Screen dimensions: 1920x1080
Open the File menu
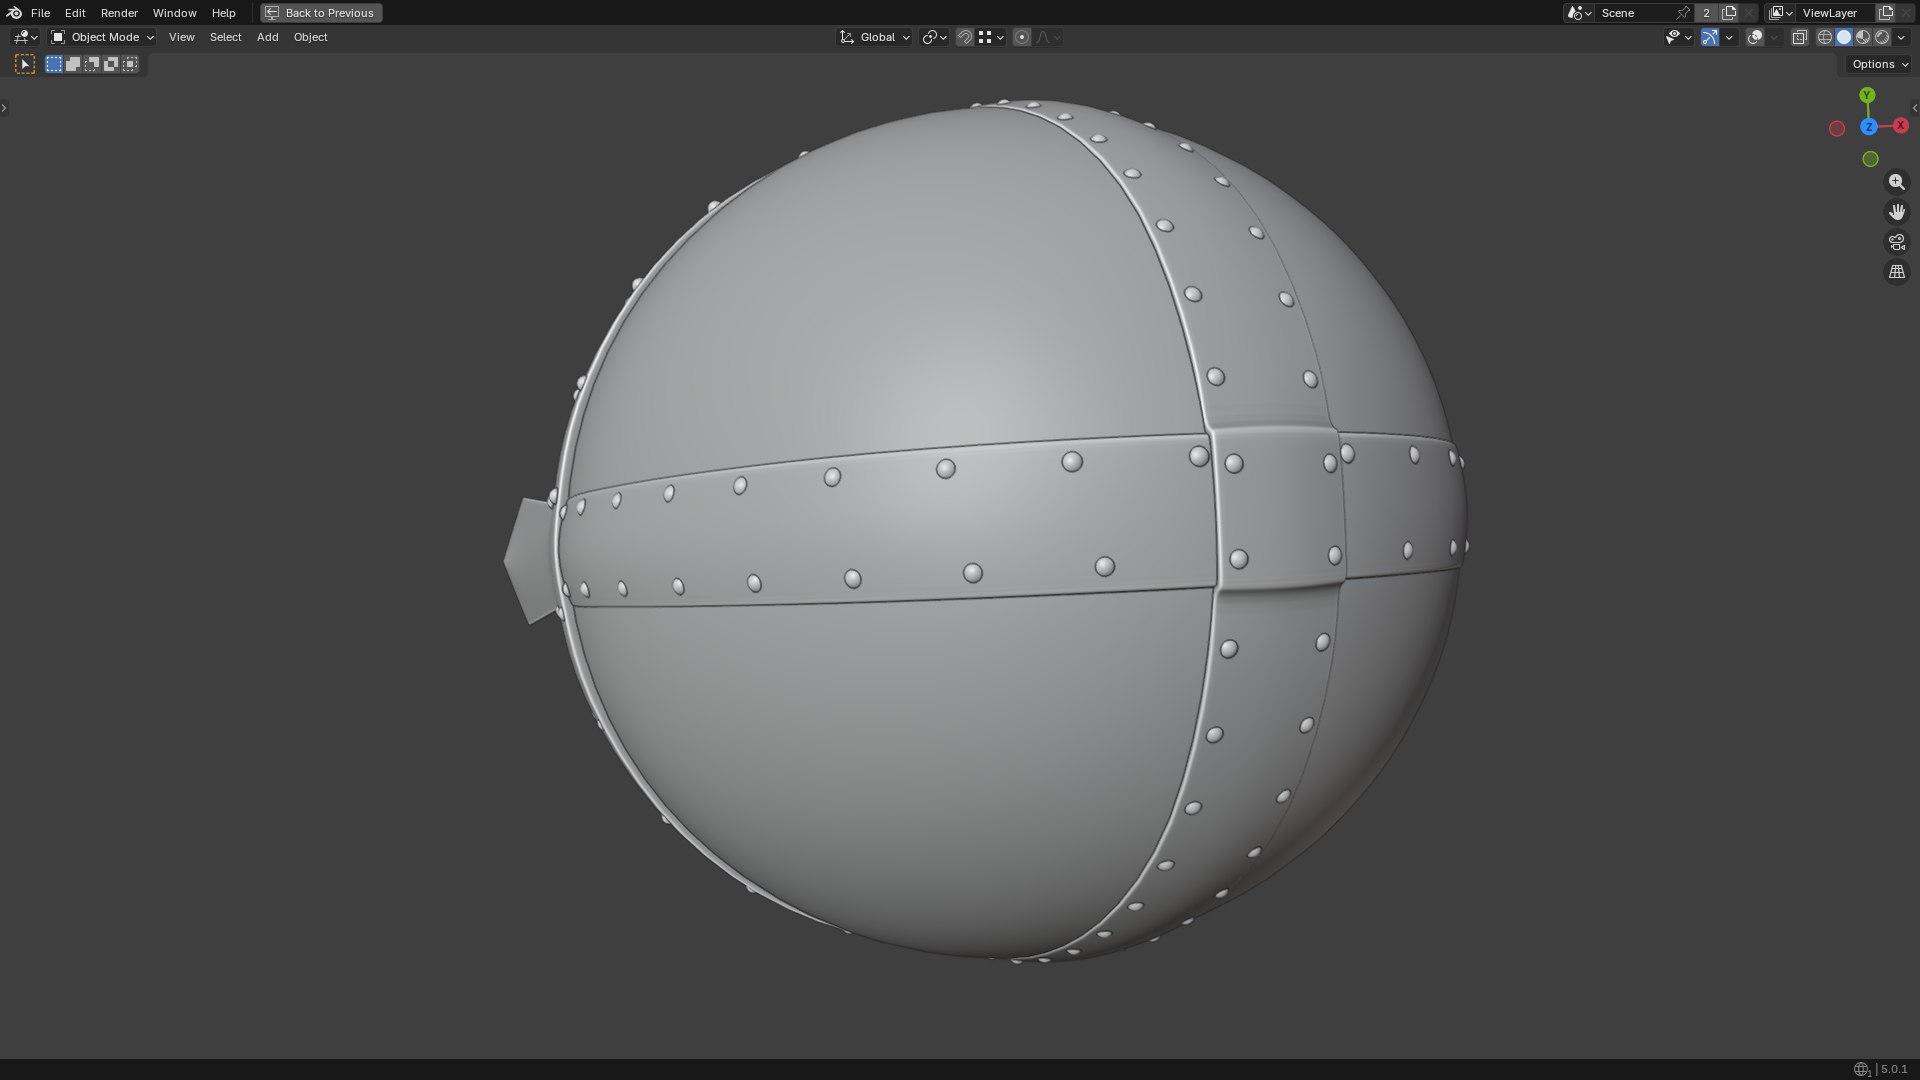pyautogui.click(x=40, y=13)
